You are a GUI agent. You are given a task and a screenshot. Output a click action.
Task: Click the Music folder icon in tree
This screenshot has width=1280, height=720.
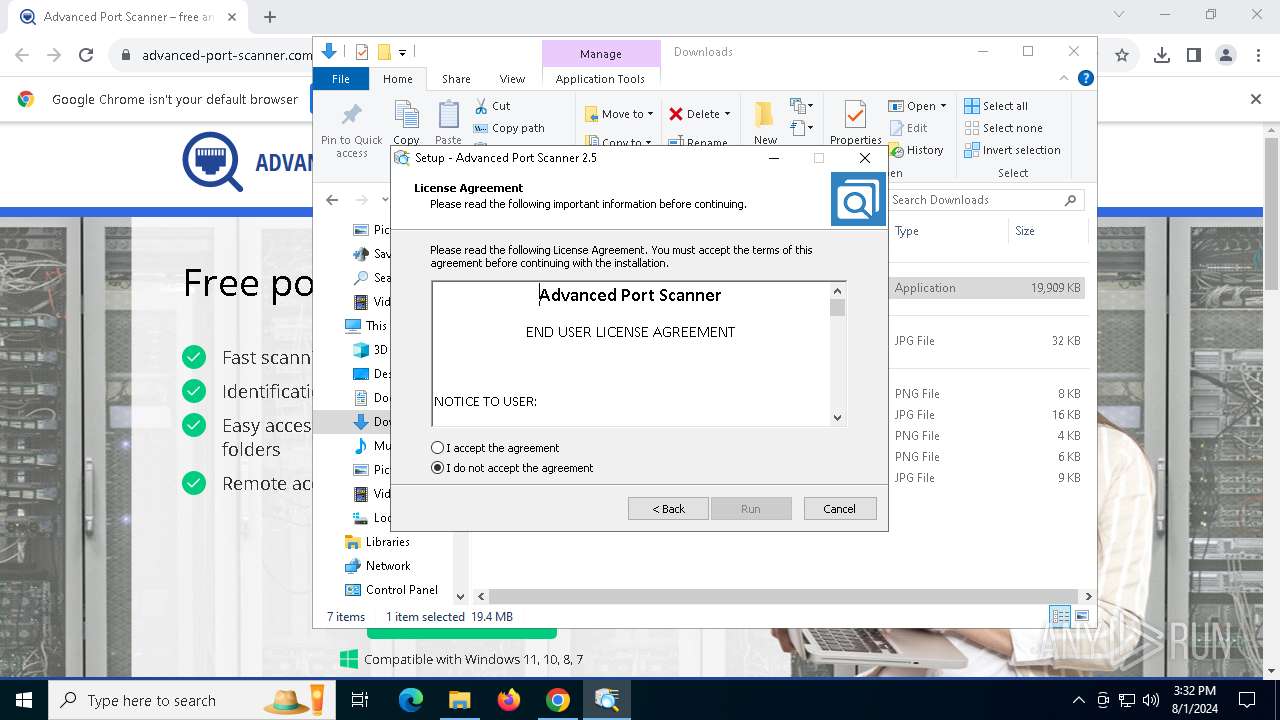[x=361, y=446]
